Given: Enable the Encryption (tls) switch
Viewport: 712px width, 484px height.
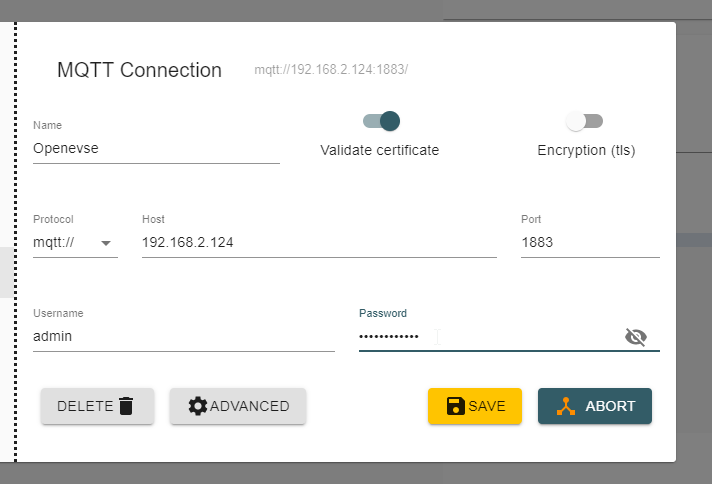Looking at the screenshot, I should tap(584, 121).
